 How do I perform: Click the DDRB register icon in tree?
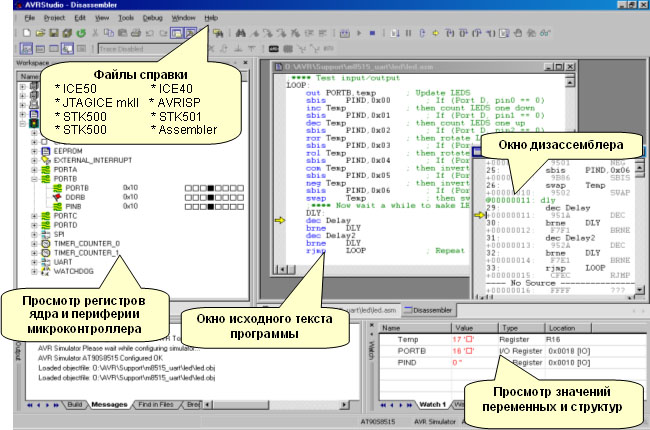tap(58, 197)
